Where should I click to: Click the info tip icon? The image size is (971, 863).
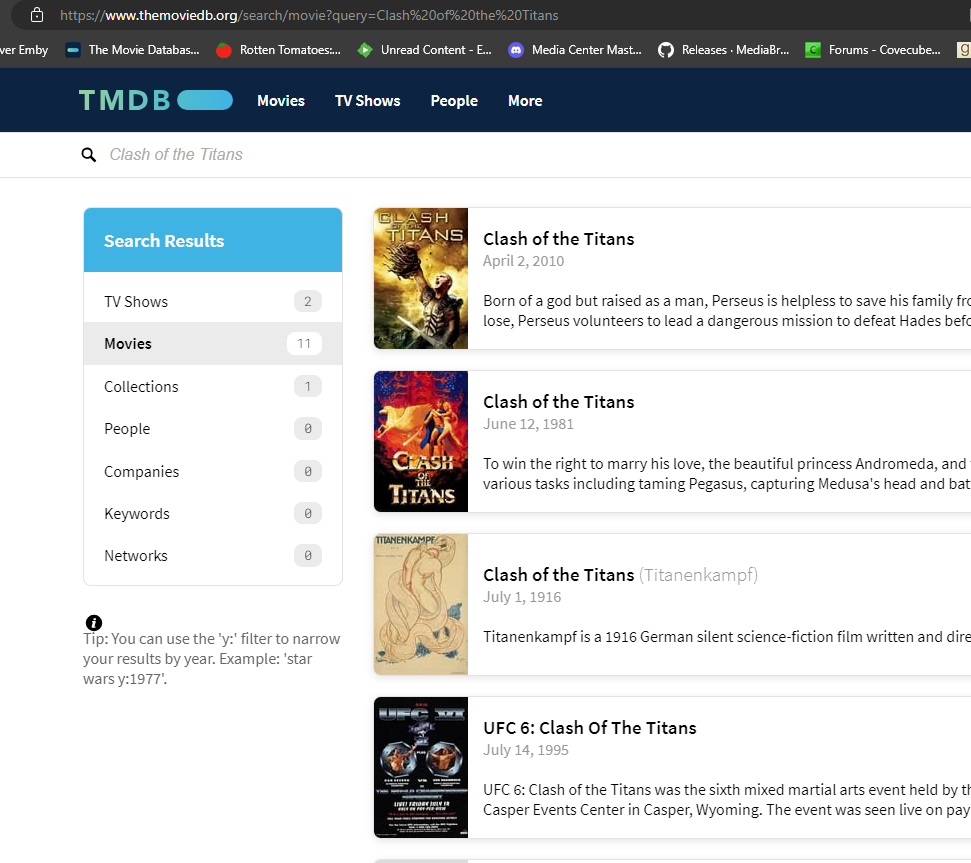tap(94, 623)
